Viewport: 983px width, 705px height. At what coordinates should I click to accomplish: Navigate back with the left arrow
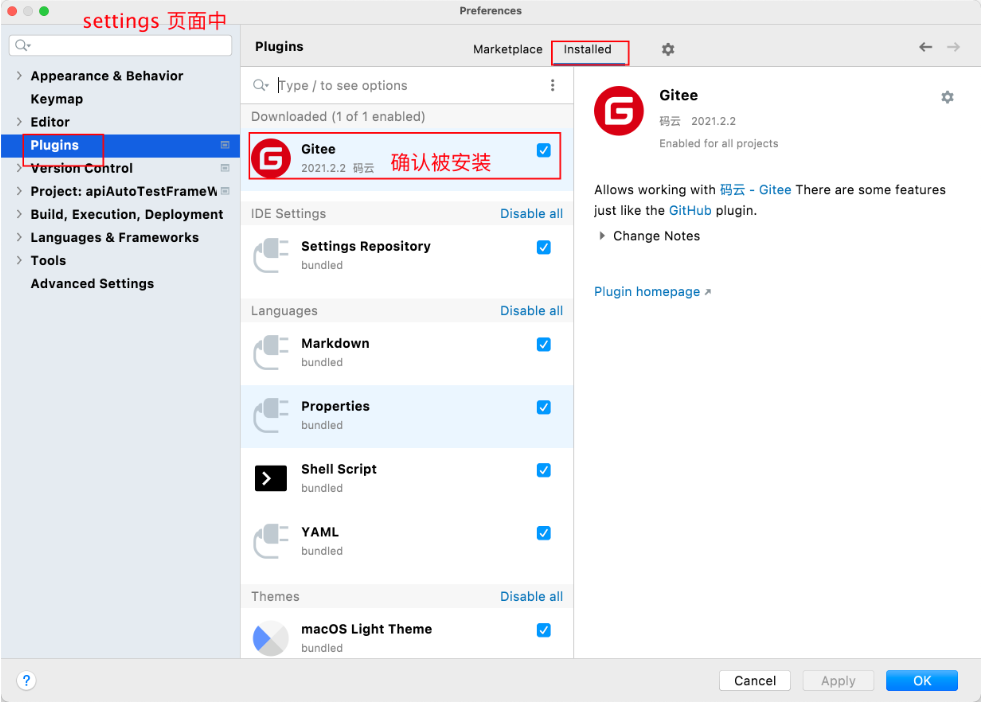925,47
